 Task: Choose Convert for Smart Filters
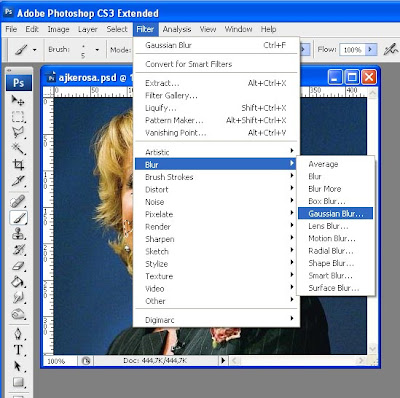pyautogui.click(x=216, y=64)
